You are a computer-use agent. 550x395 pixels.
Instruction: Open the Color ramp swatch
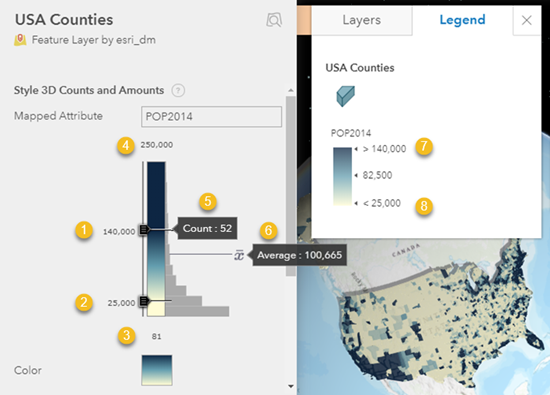click(x=157, y=370)
